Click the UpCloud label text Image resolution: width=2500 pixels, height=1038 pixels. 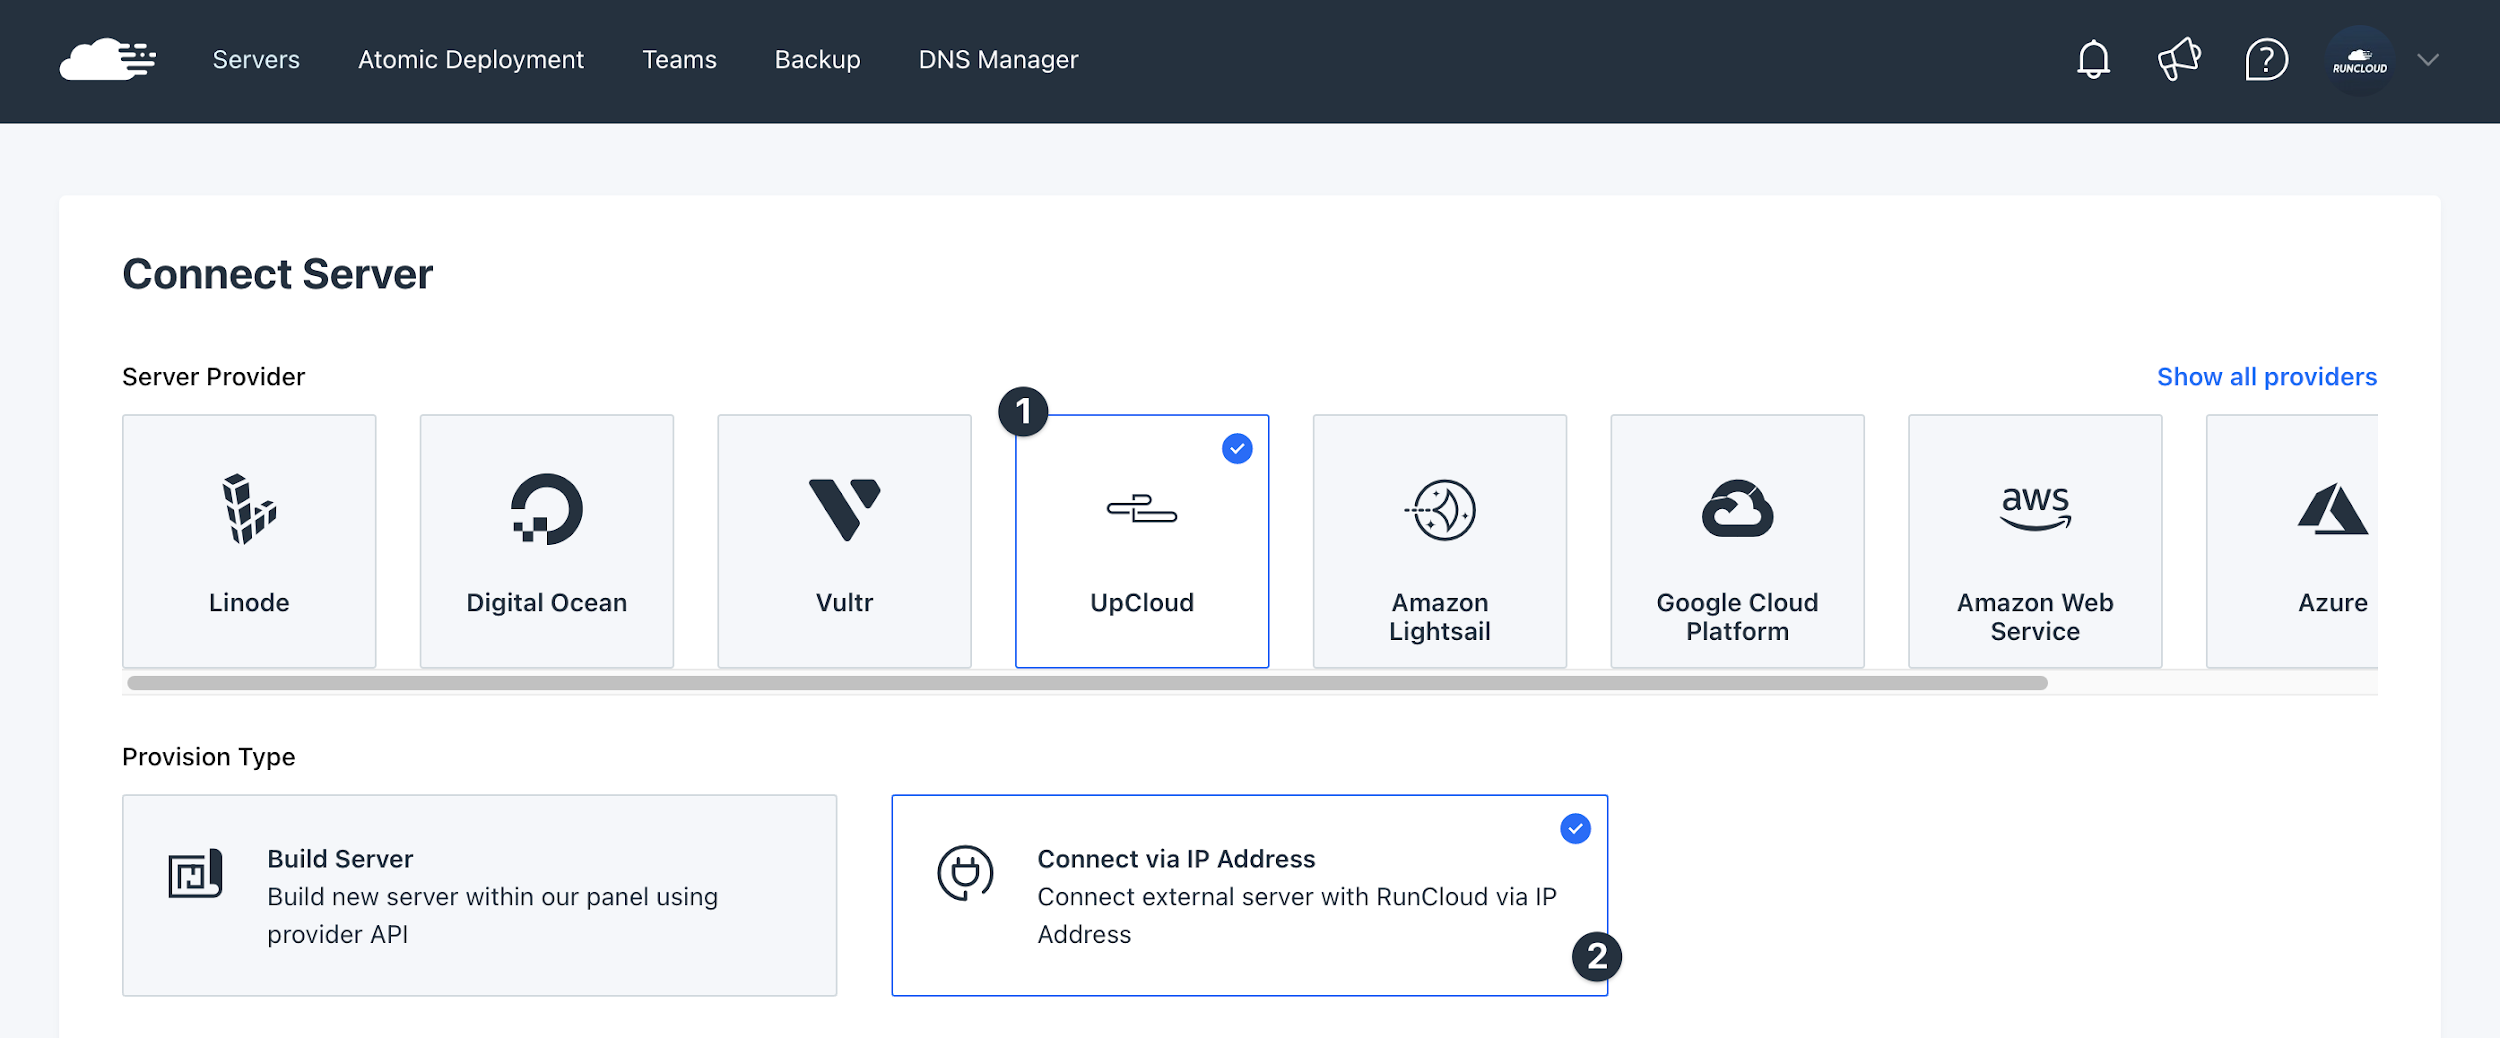coord(1141,603)
